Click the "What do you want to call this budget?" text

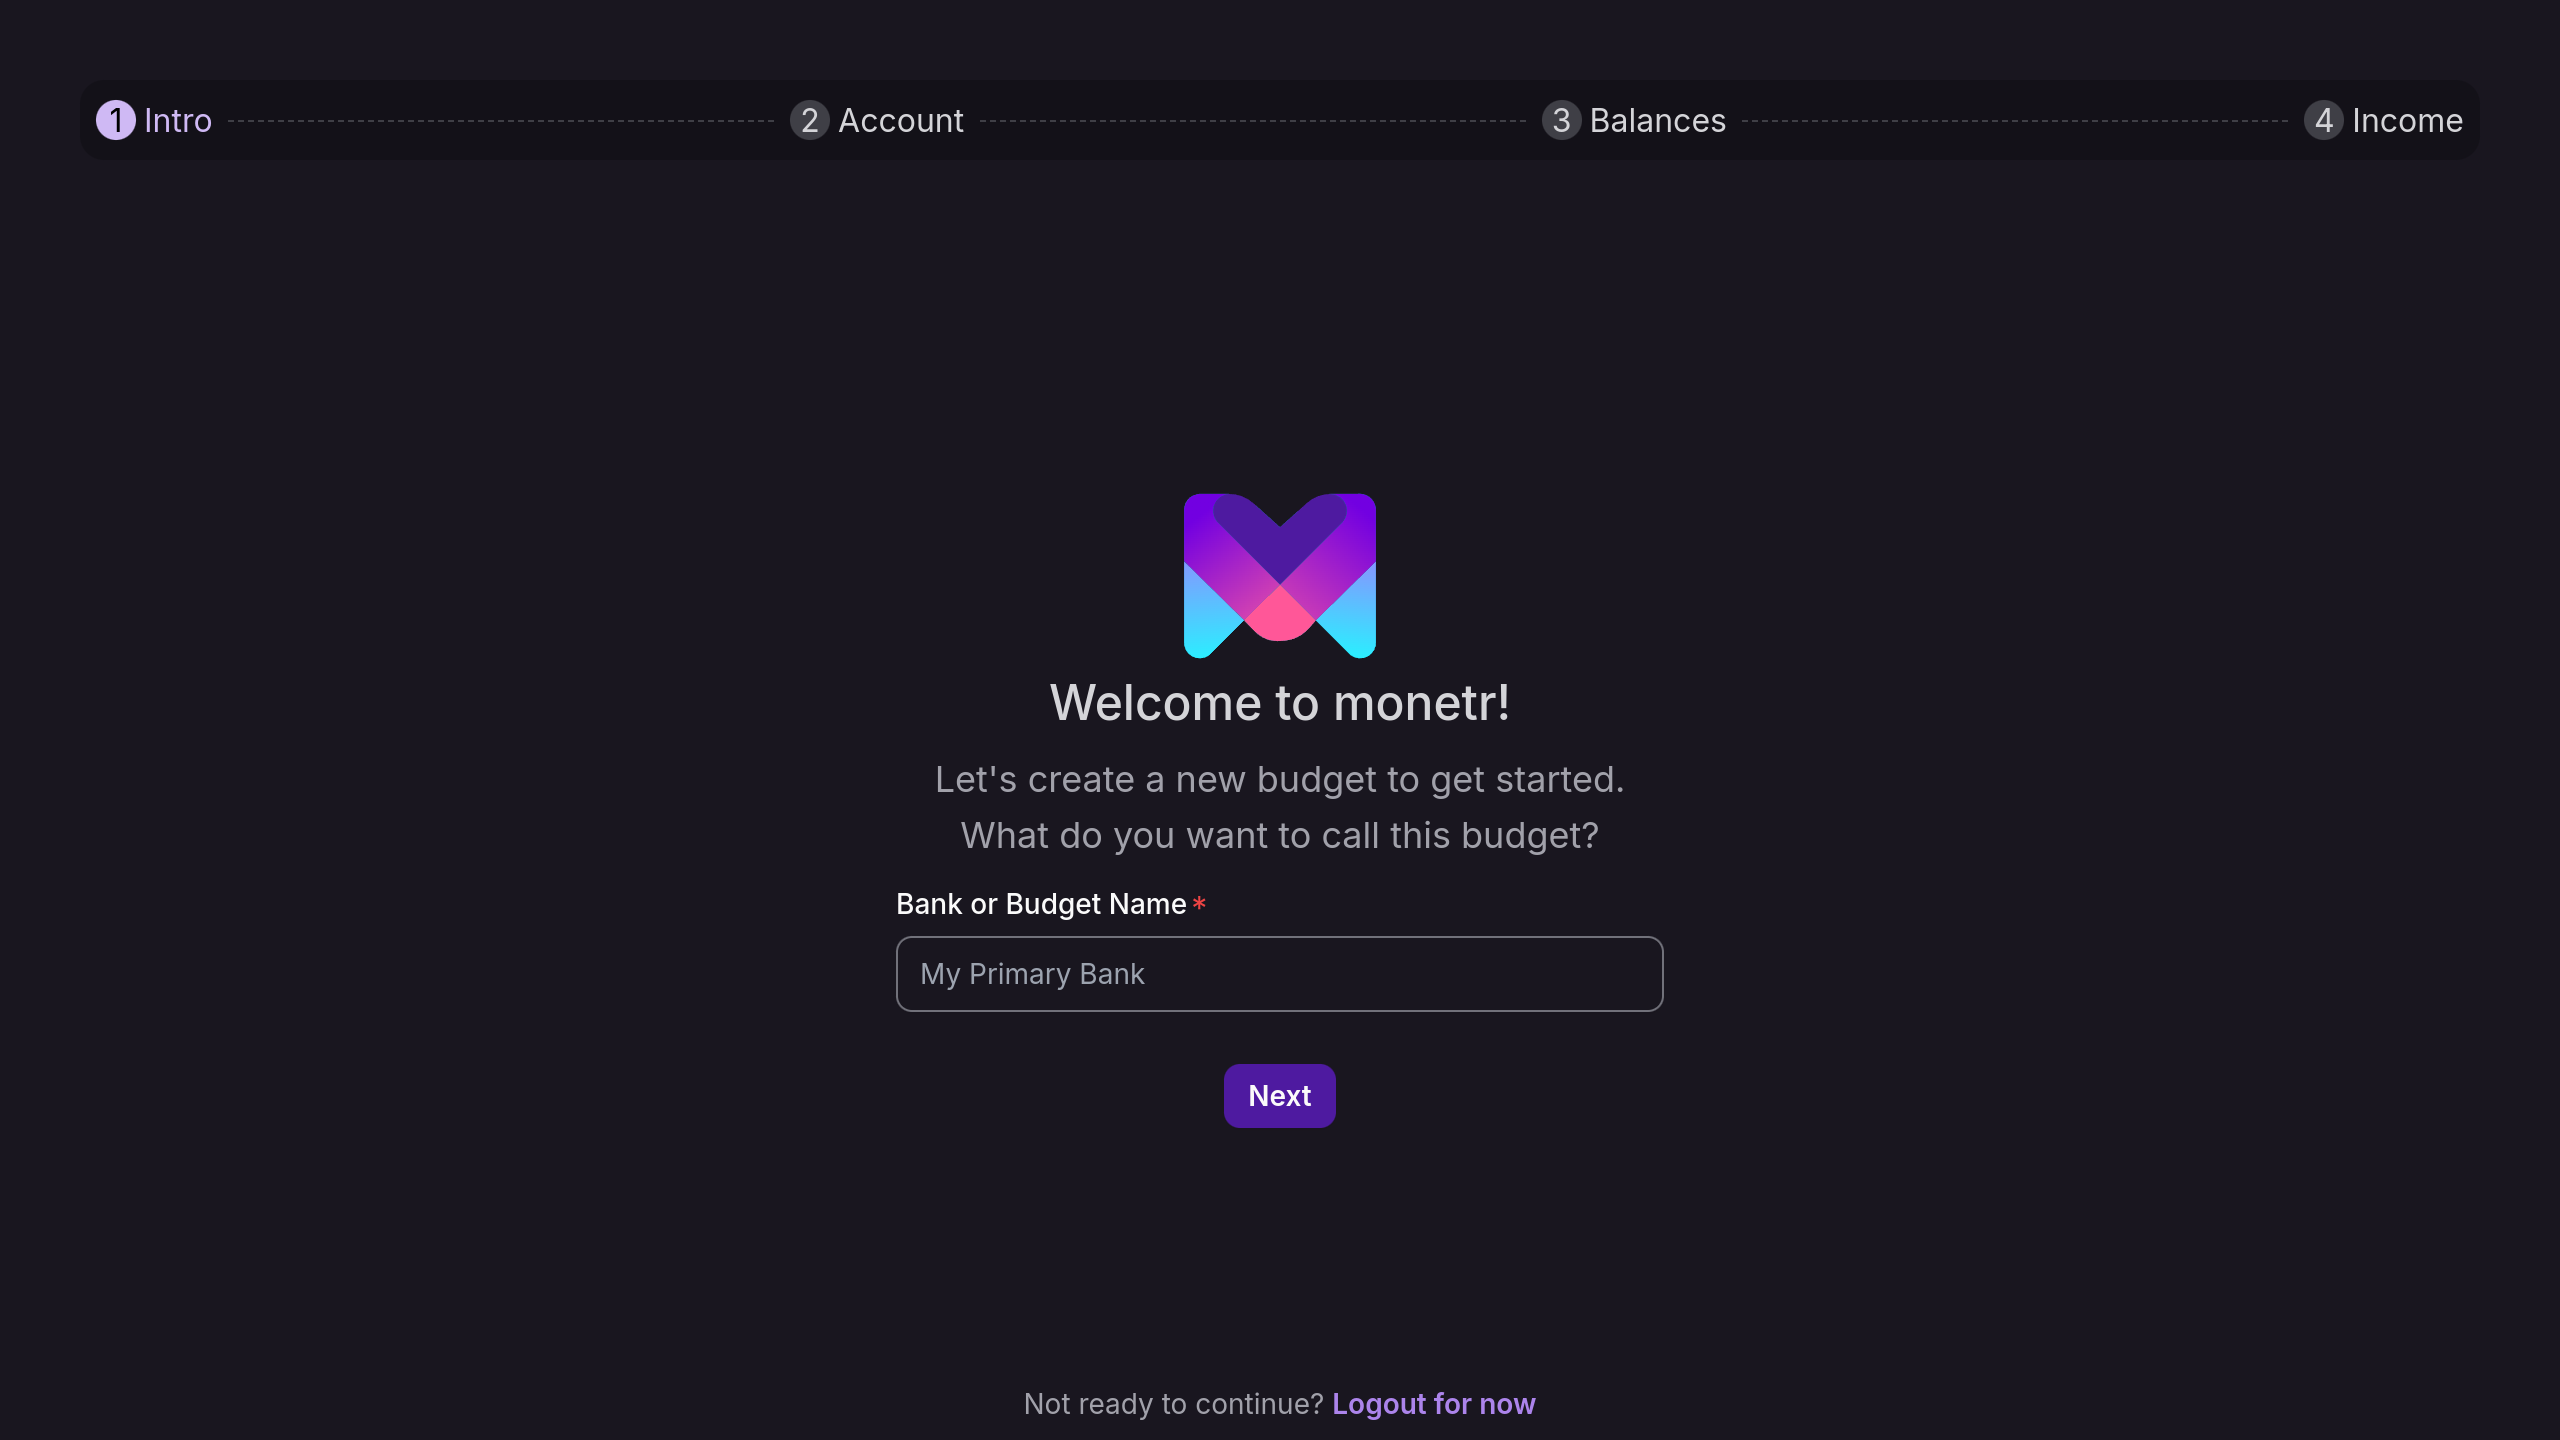tap(1280, 836)
